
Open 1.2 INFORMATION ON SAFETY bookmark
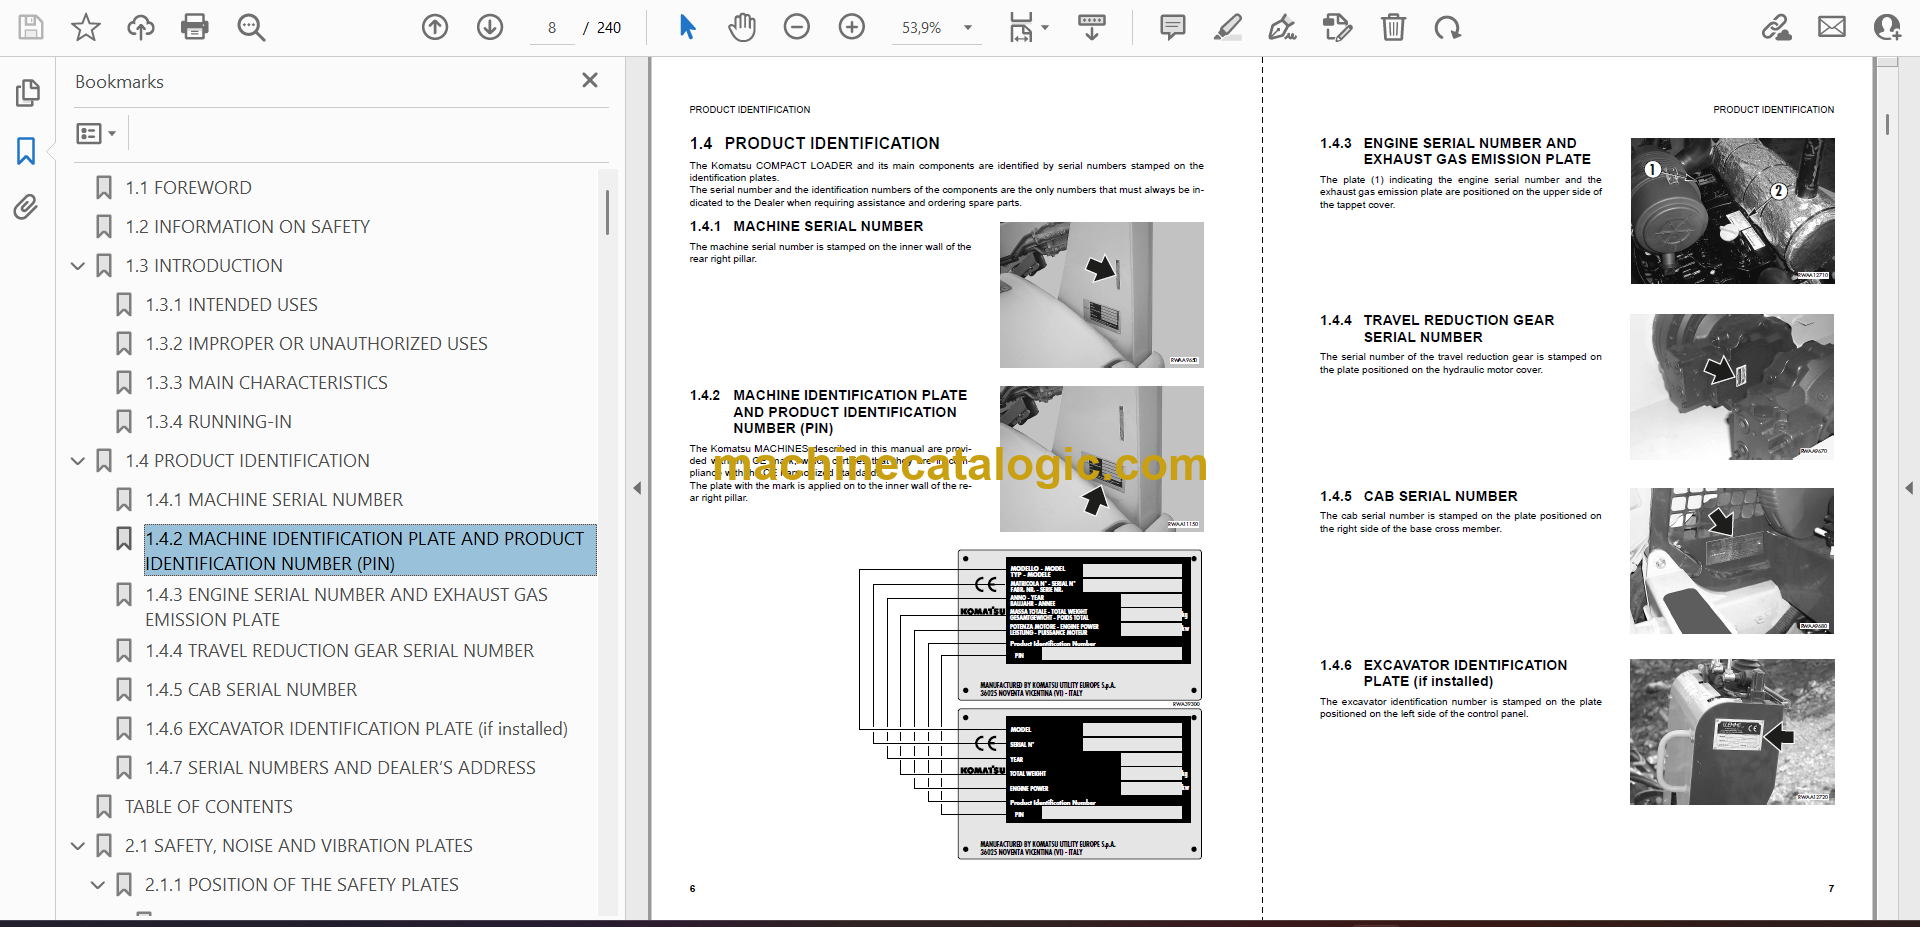point(247,227)
